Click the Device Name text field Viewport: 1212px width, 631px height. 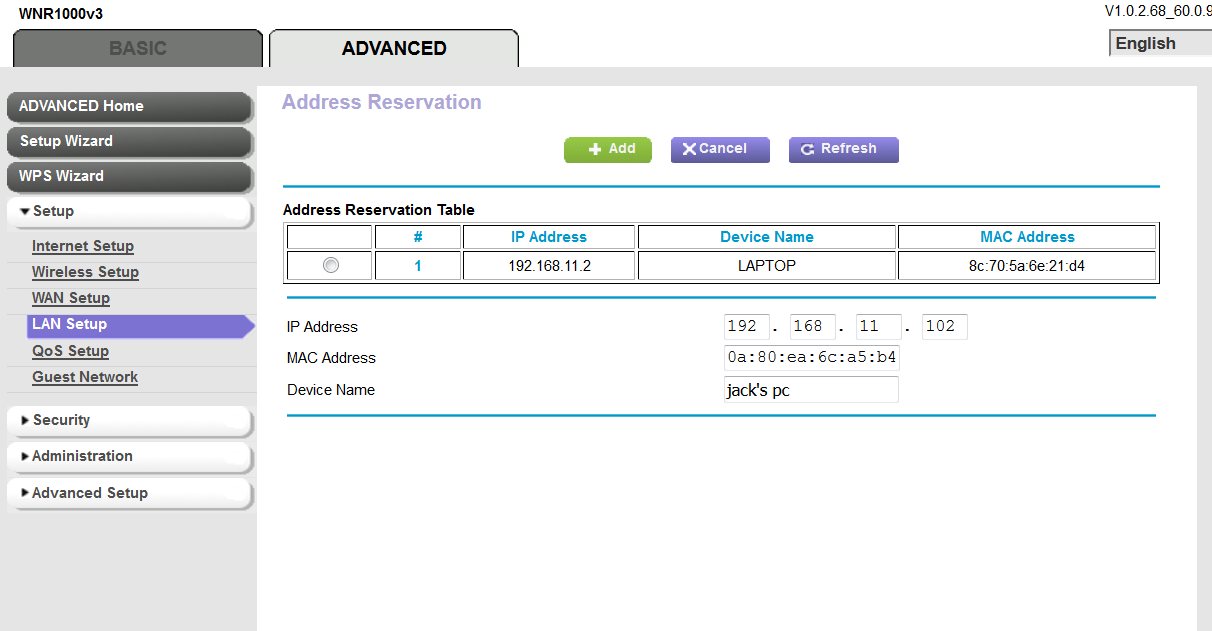[811, 390]
